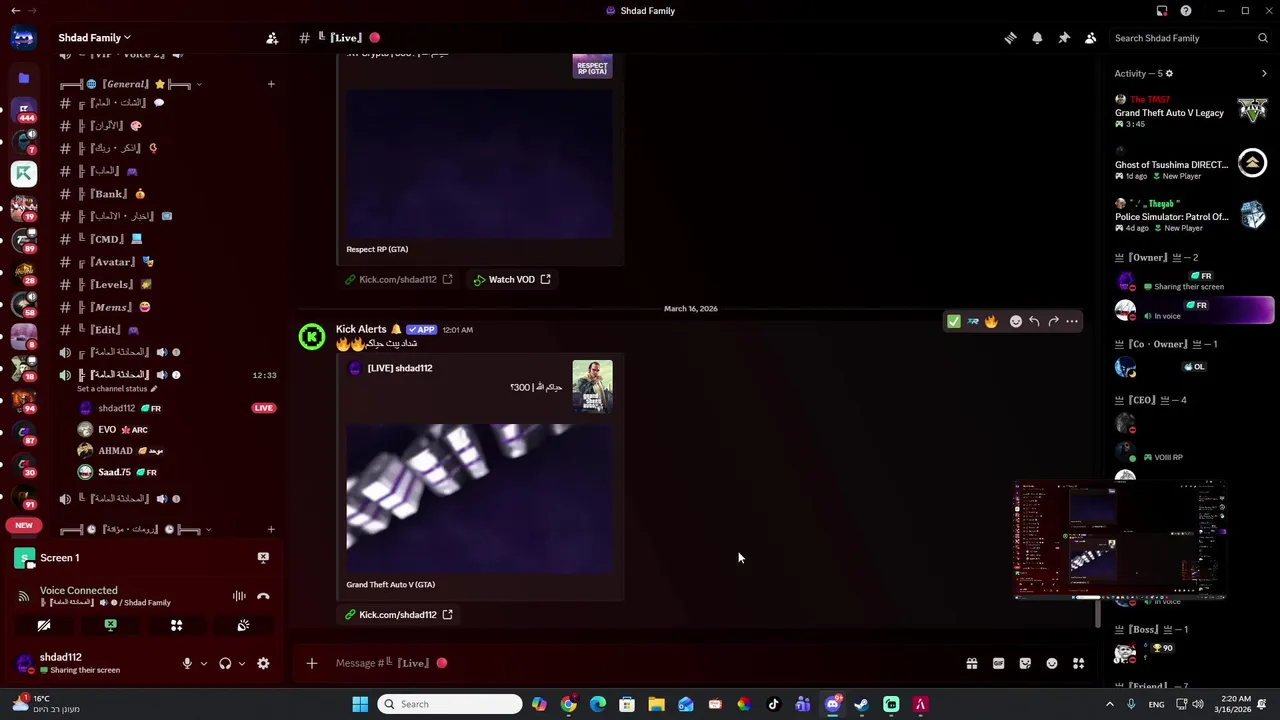React with check mark emoji on message
The width and height of the screenshot is (1280, 720).
click(x=954, y=321)
